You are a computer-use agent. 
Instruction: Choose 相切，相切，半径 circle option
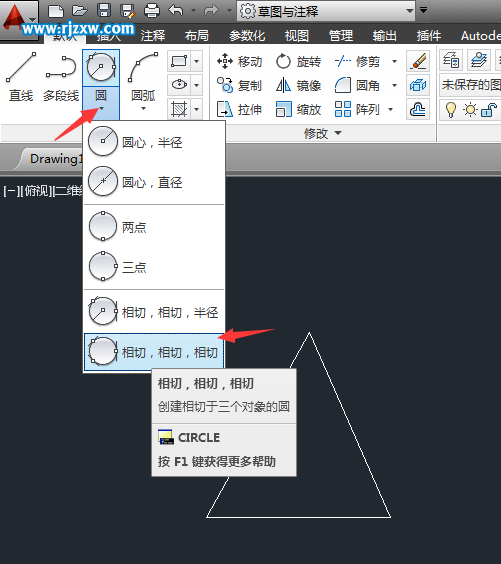(154, 311)
